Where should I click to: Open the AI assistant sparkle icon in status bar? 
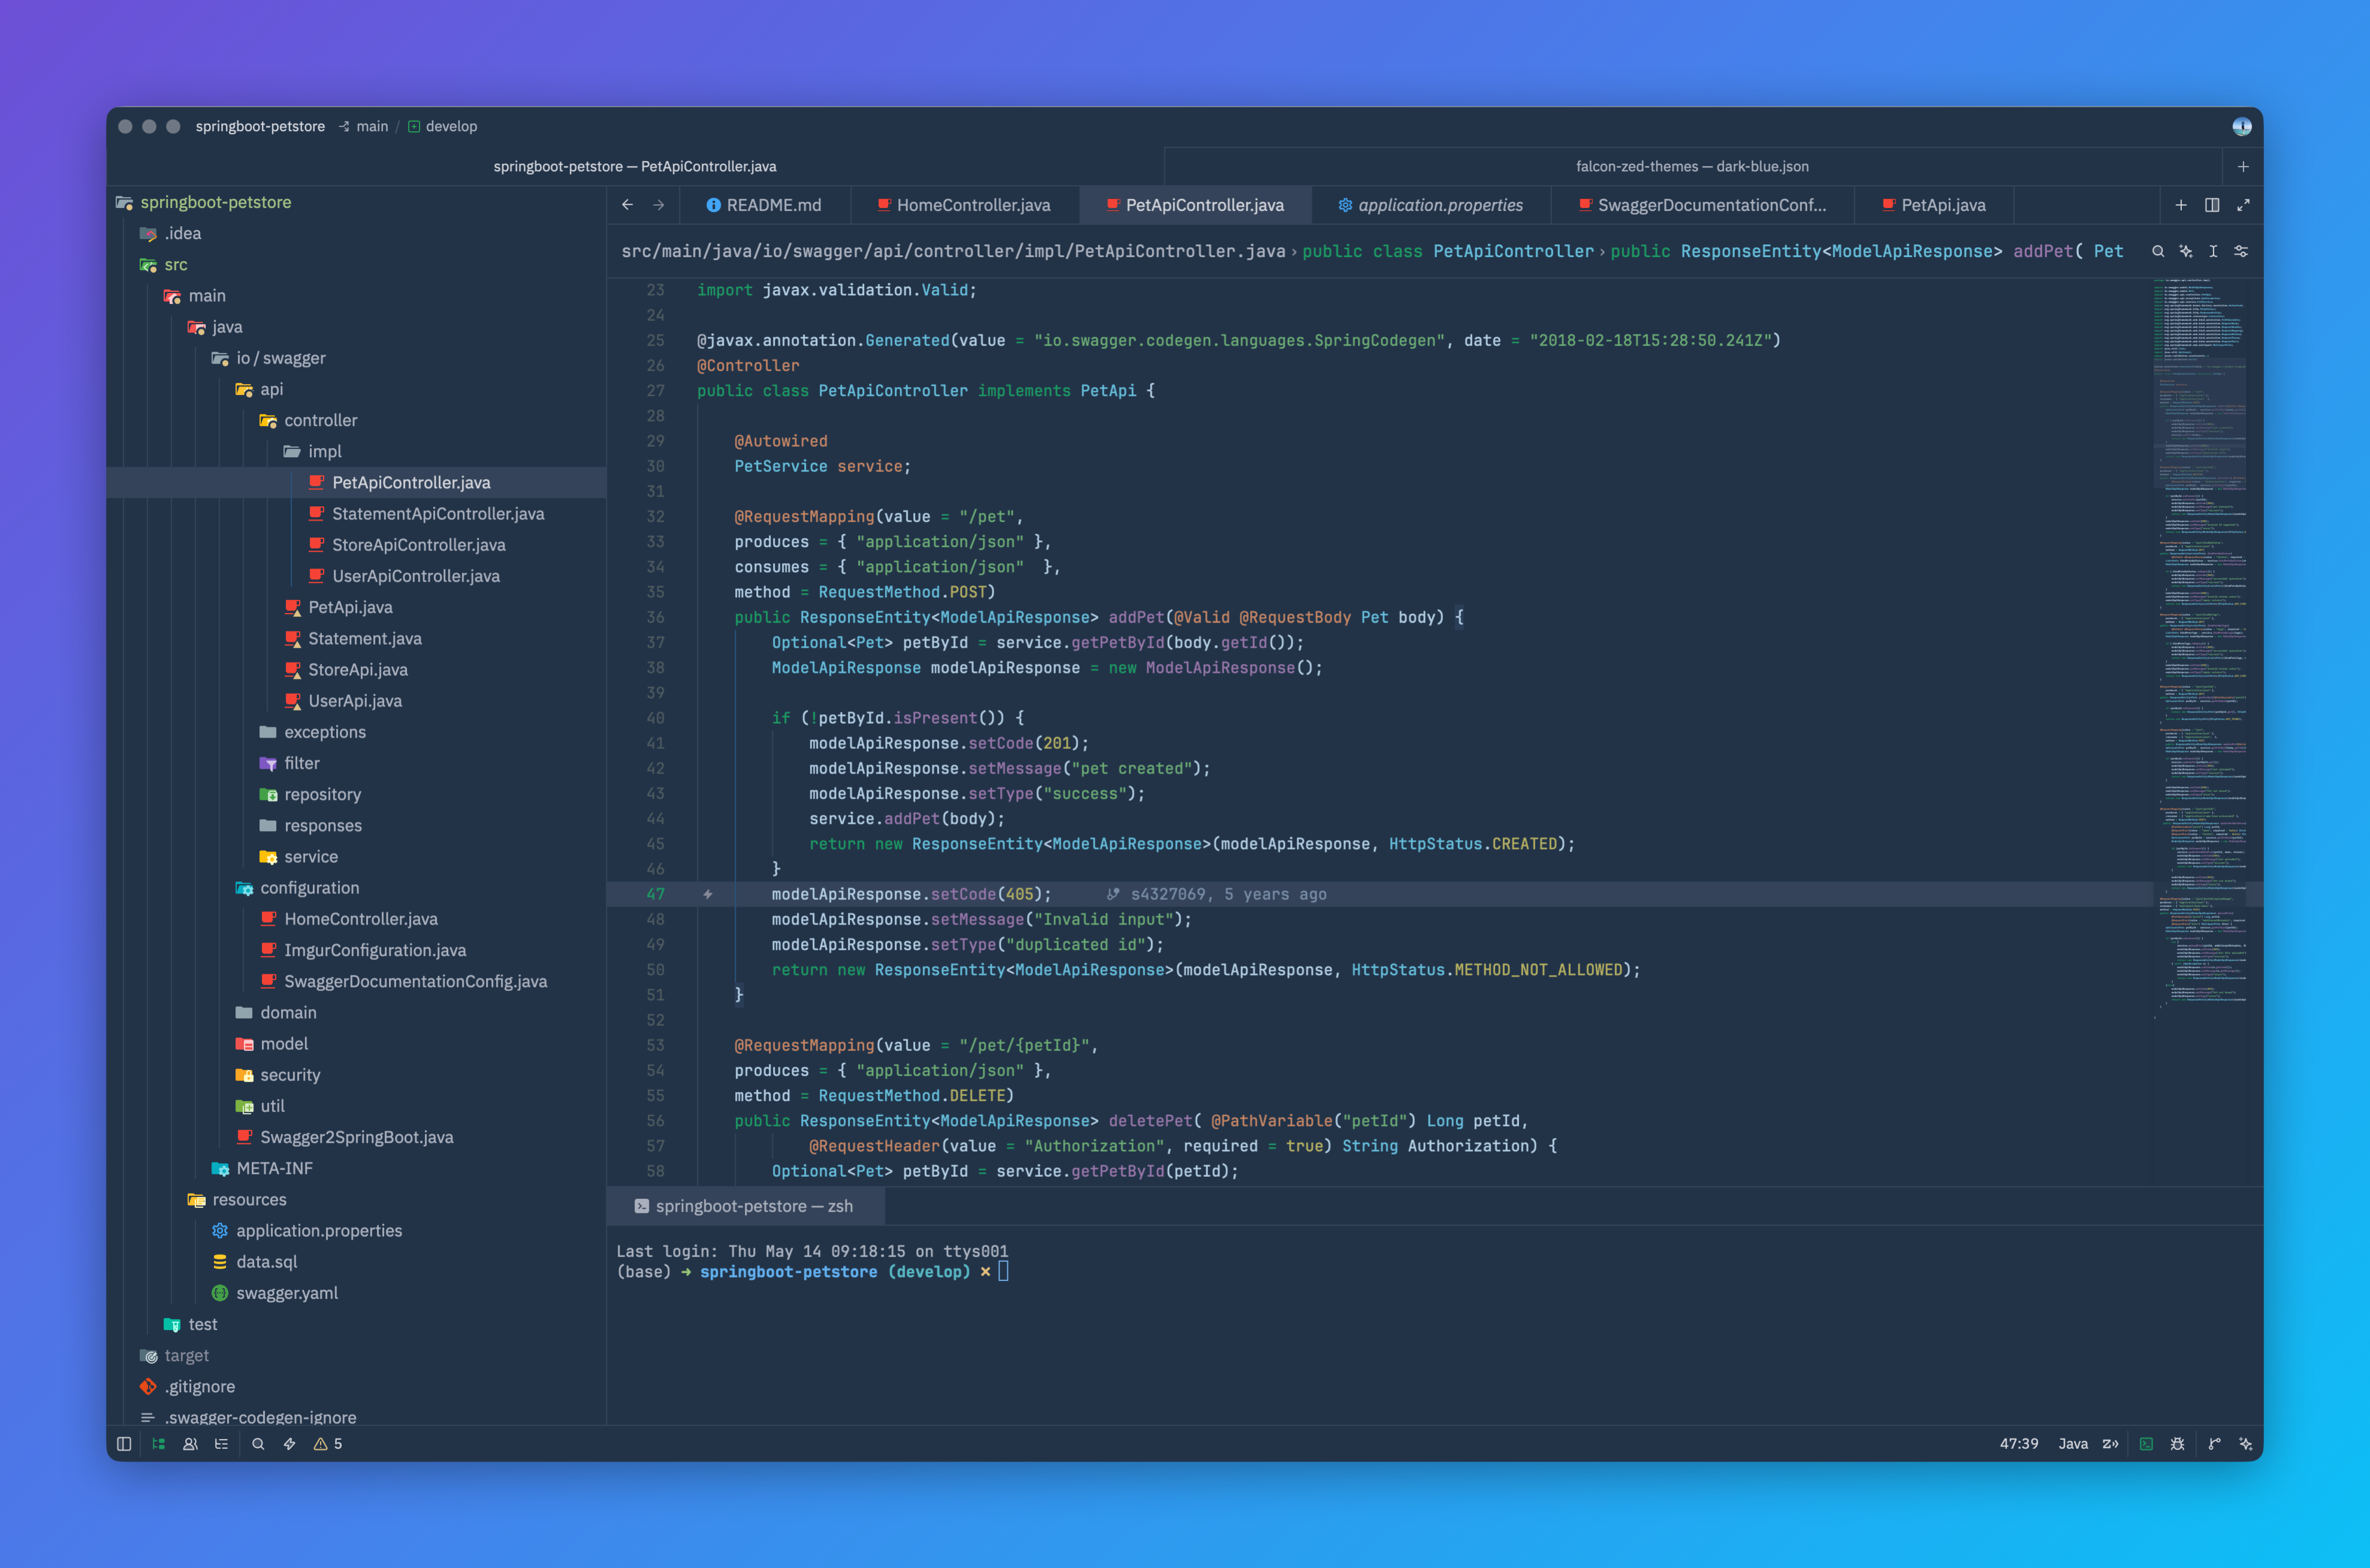click(x=2245, y=1443)
